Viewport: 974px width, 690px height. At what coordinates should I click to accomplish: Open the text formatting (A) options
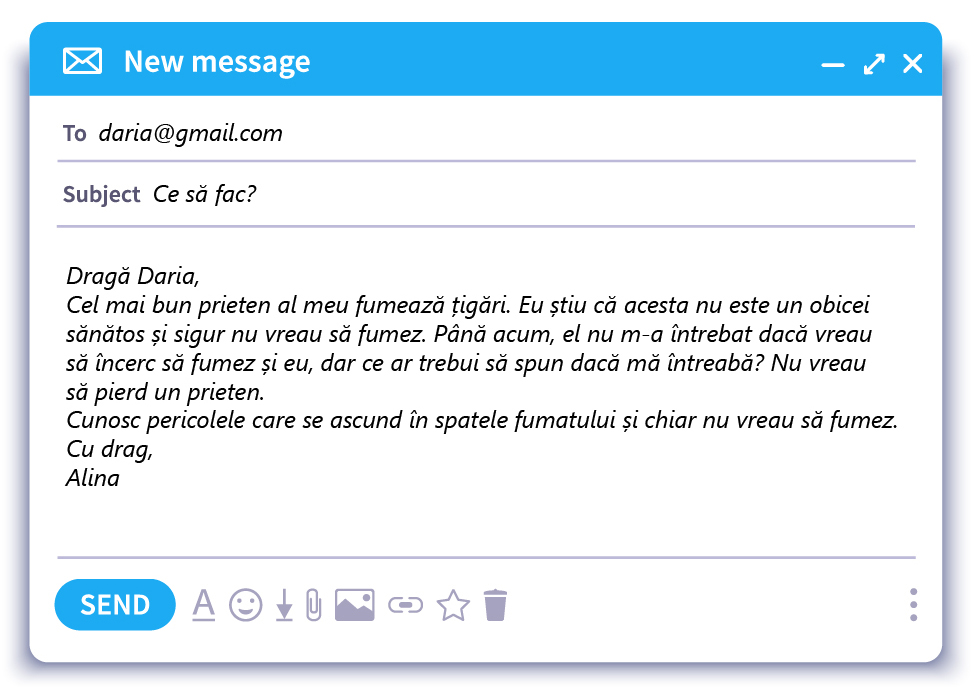[x=203, y=604]
